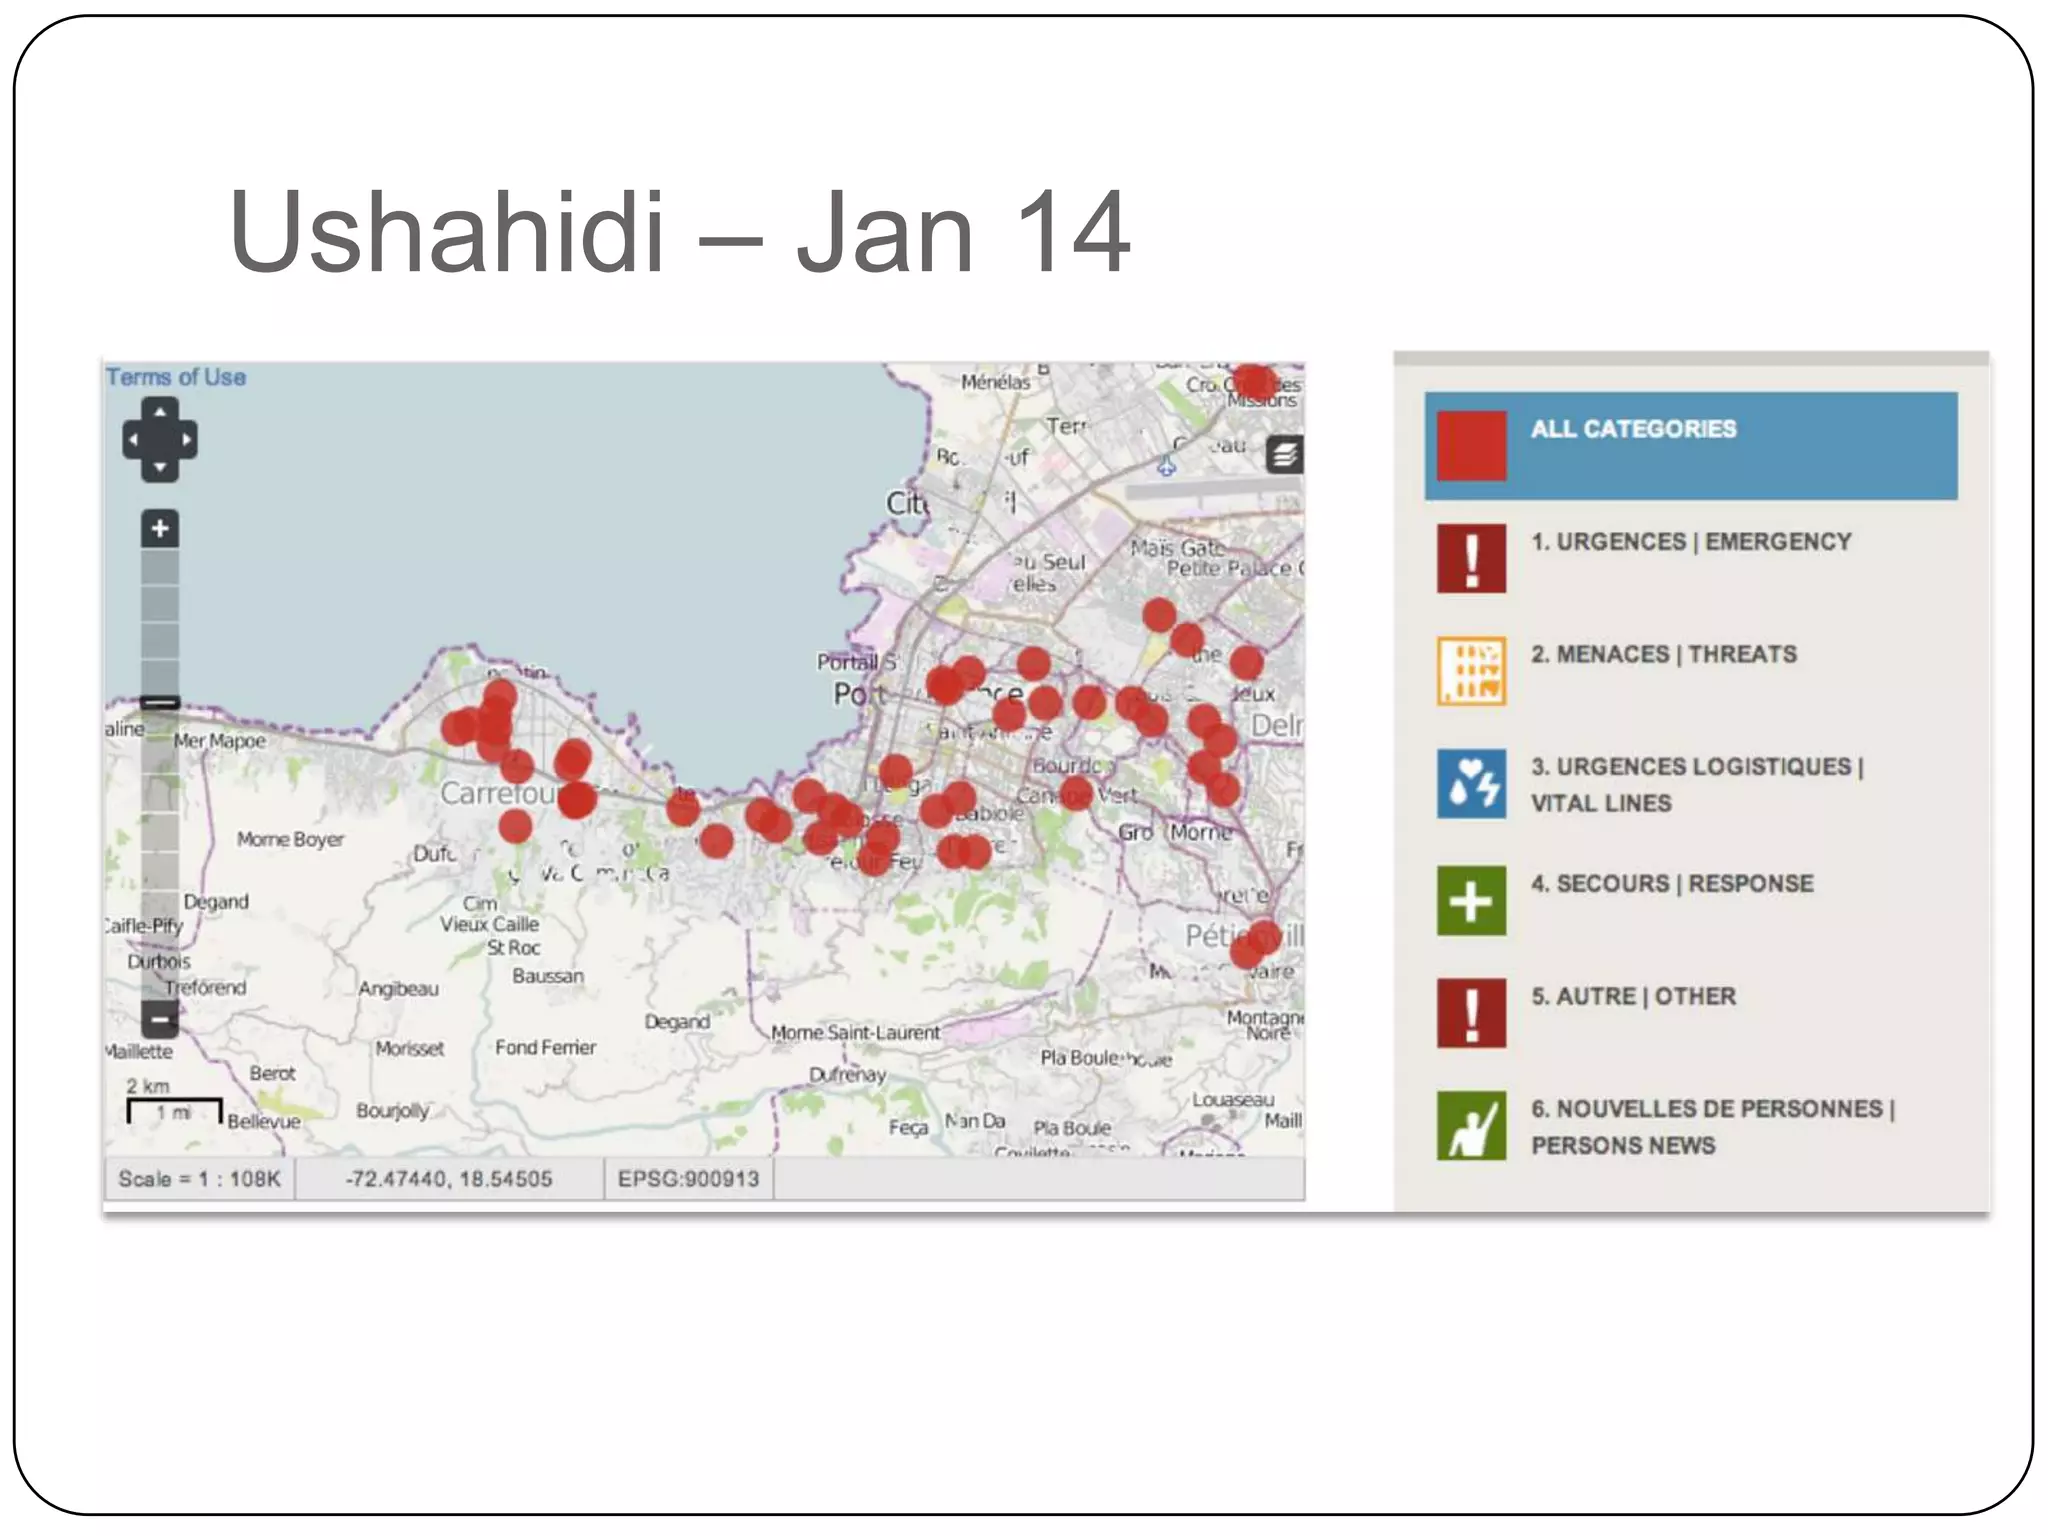Pan the map right with arrow control

pos(186,440)
